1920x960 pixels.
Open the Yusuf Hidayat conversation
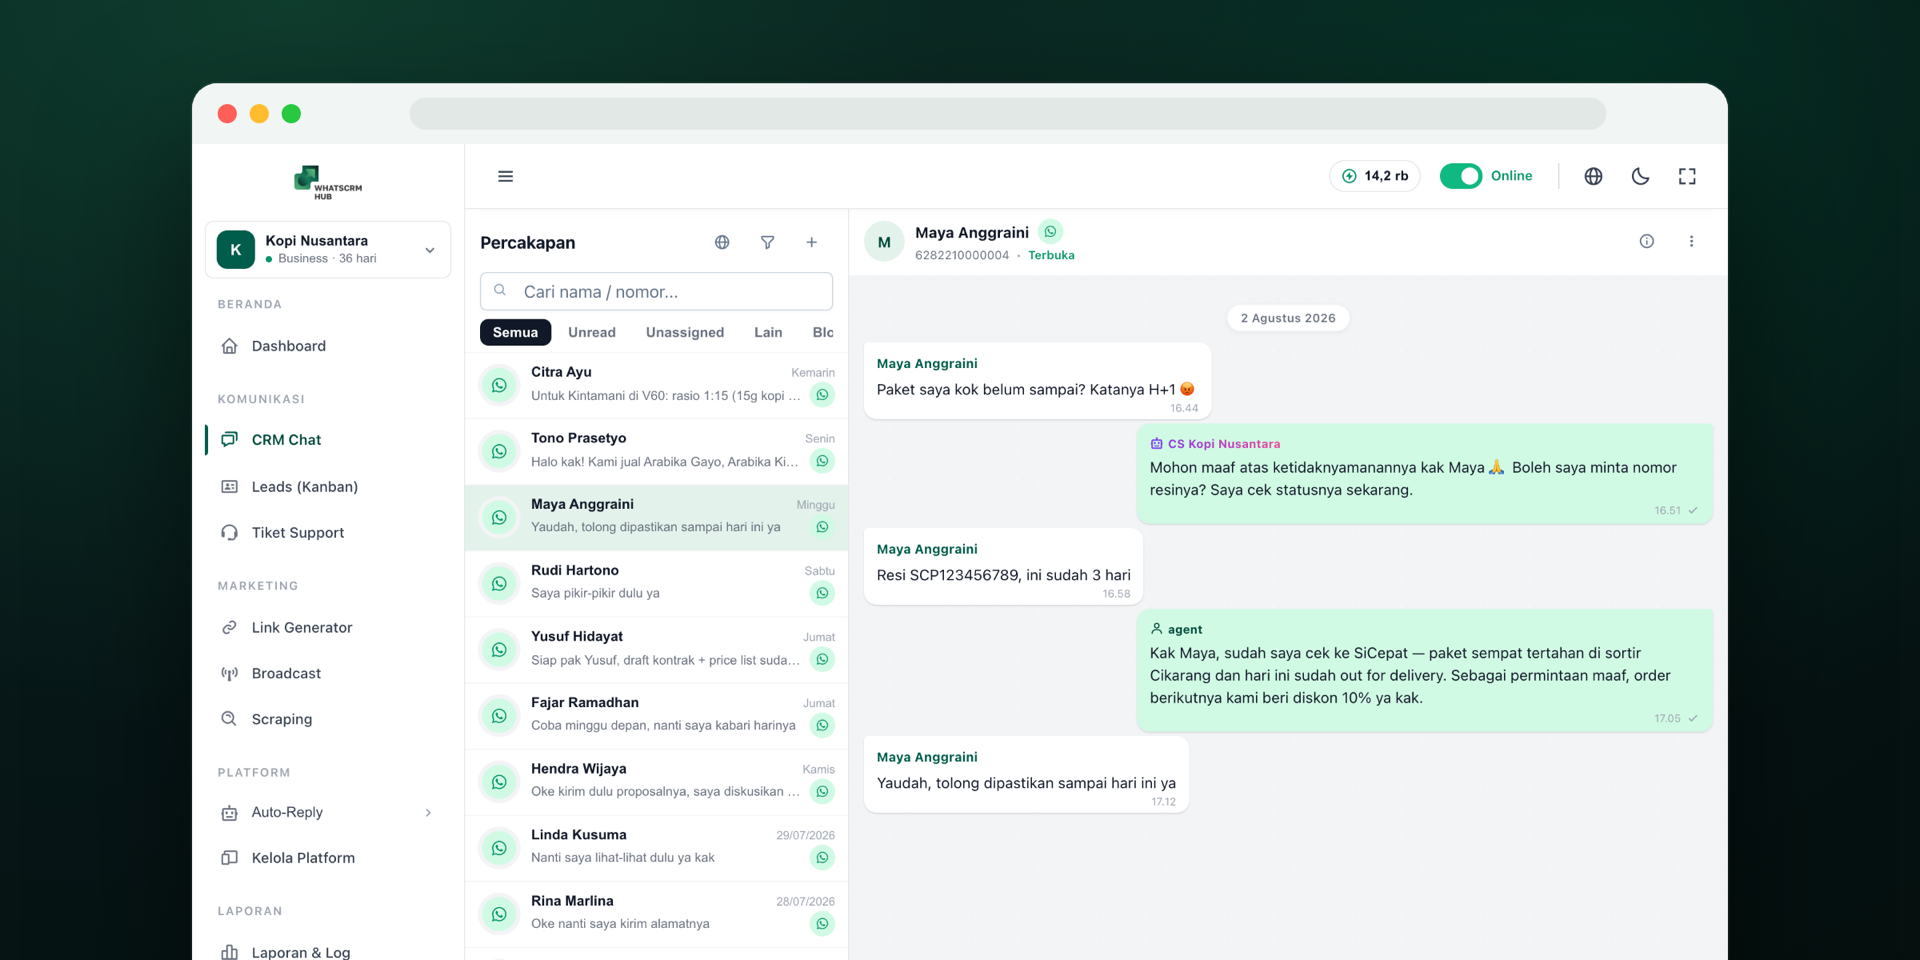[656, 649]
